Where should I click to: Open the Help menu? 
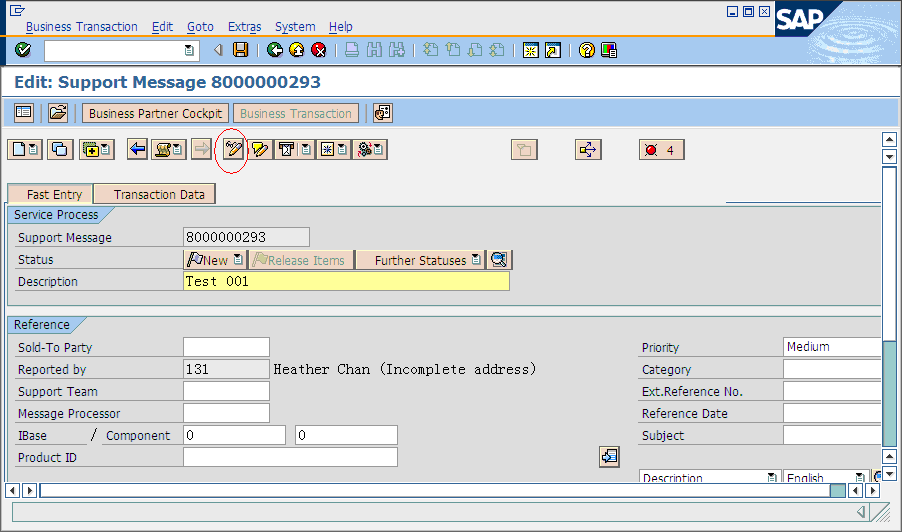coord(341,26)
